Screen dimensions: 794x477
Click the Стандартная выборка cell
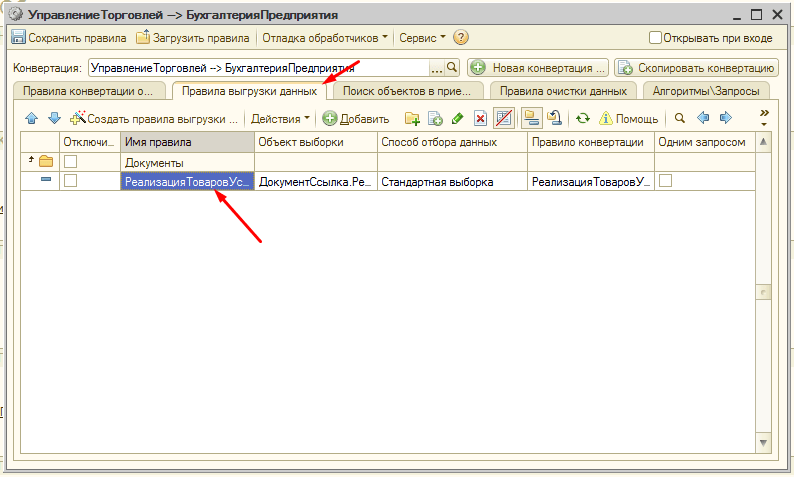coord(452,181)
